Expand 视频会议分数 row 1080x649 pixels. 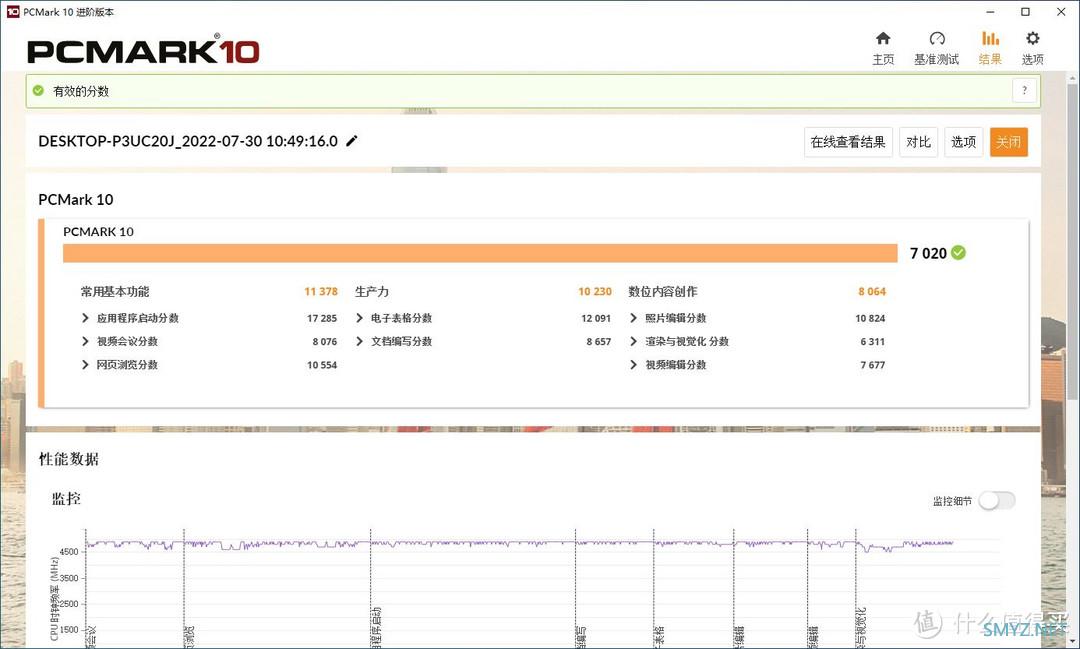85,342
